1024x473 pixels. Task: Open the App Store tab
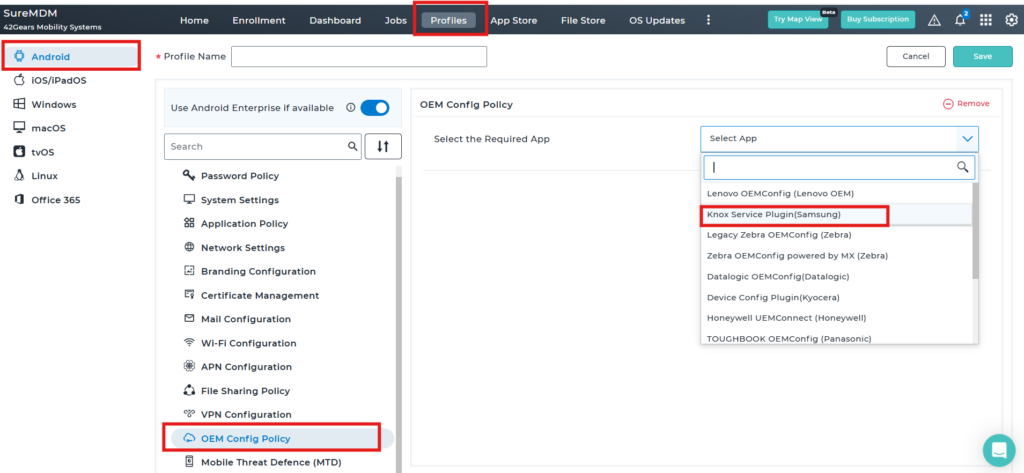pos(514,20)
